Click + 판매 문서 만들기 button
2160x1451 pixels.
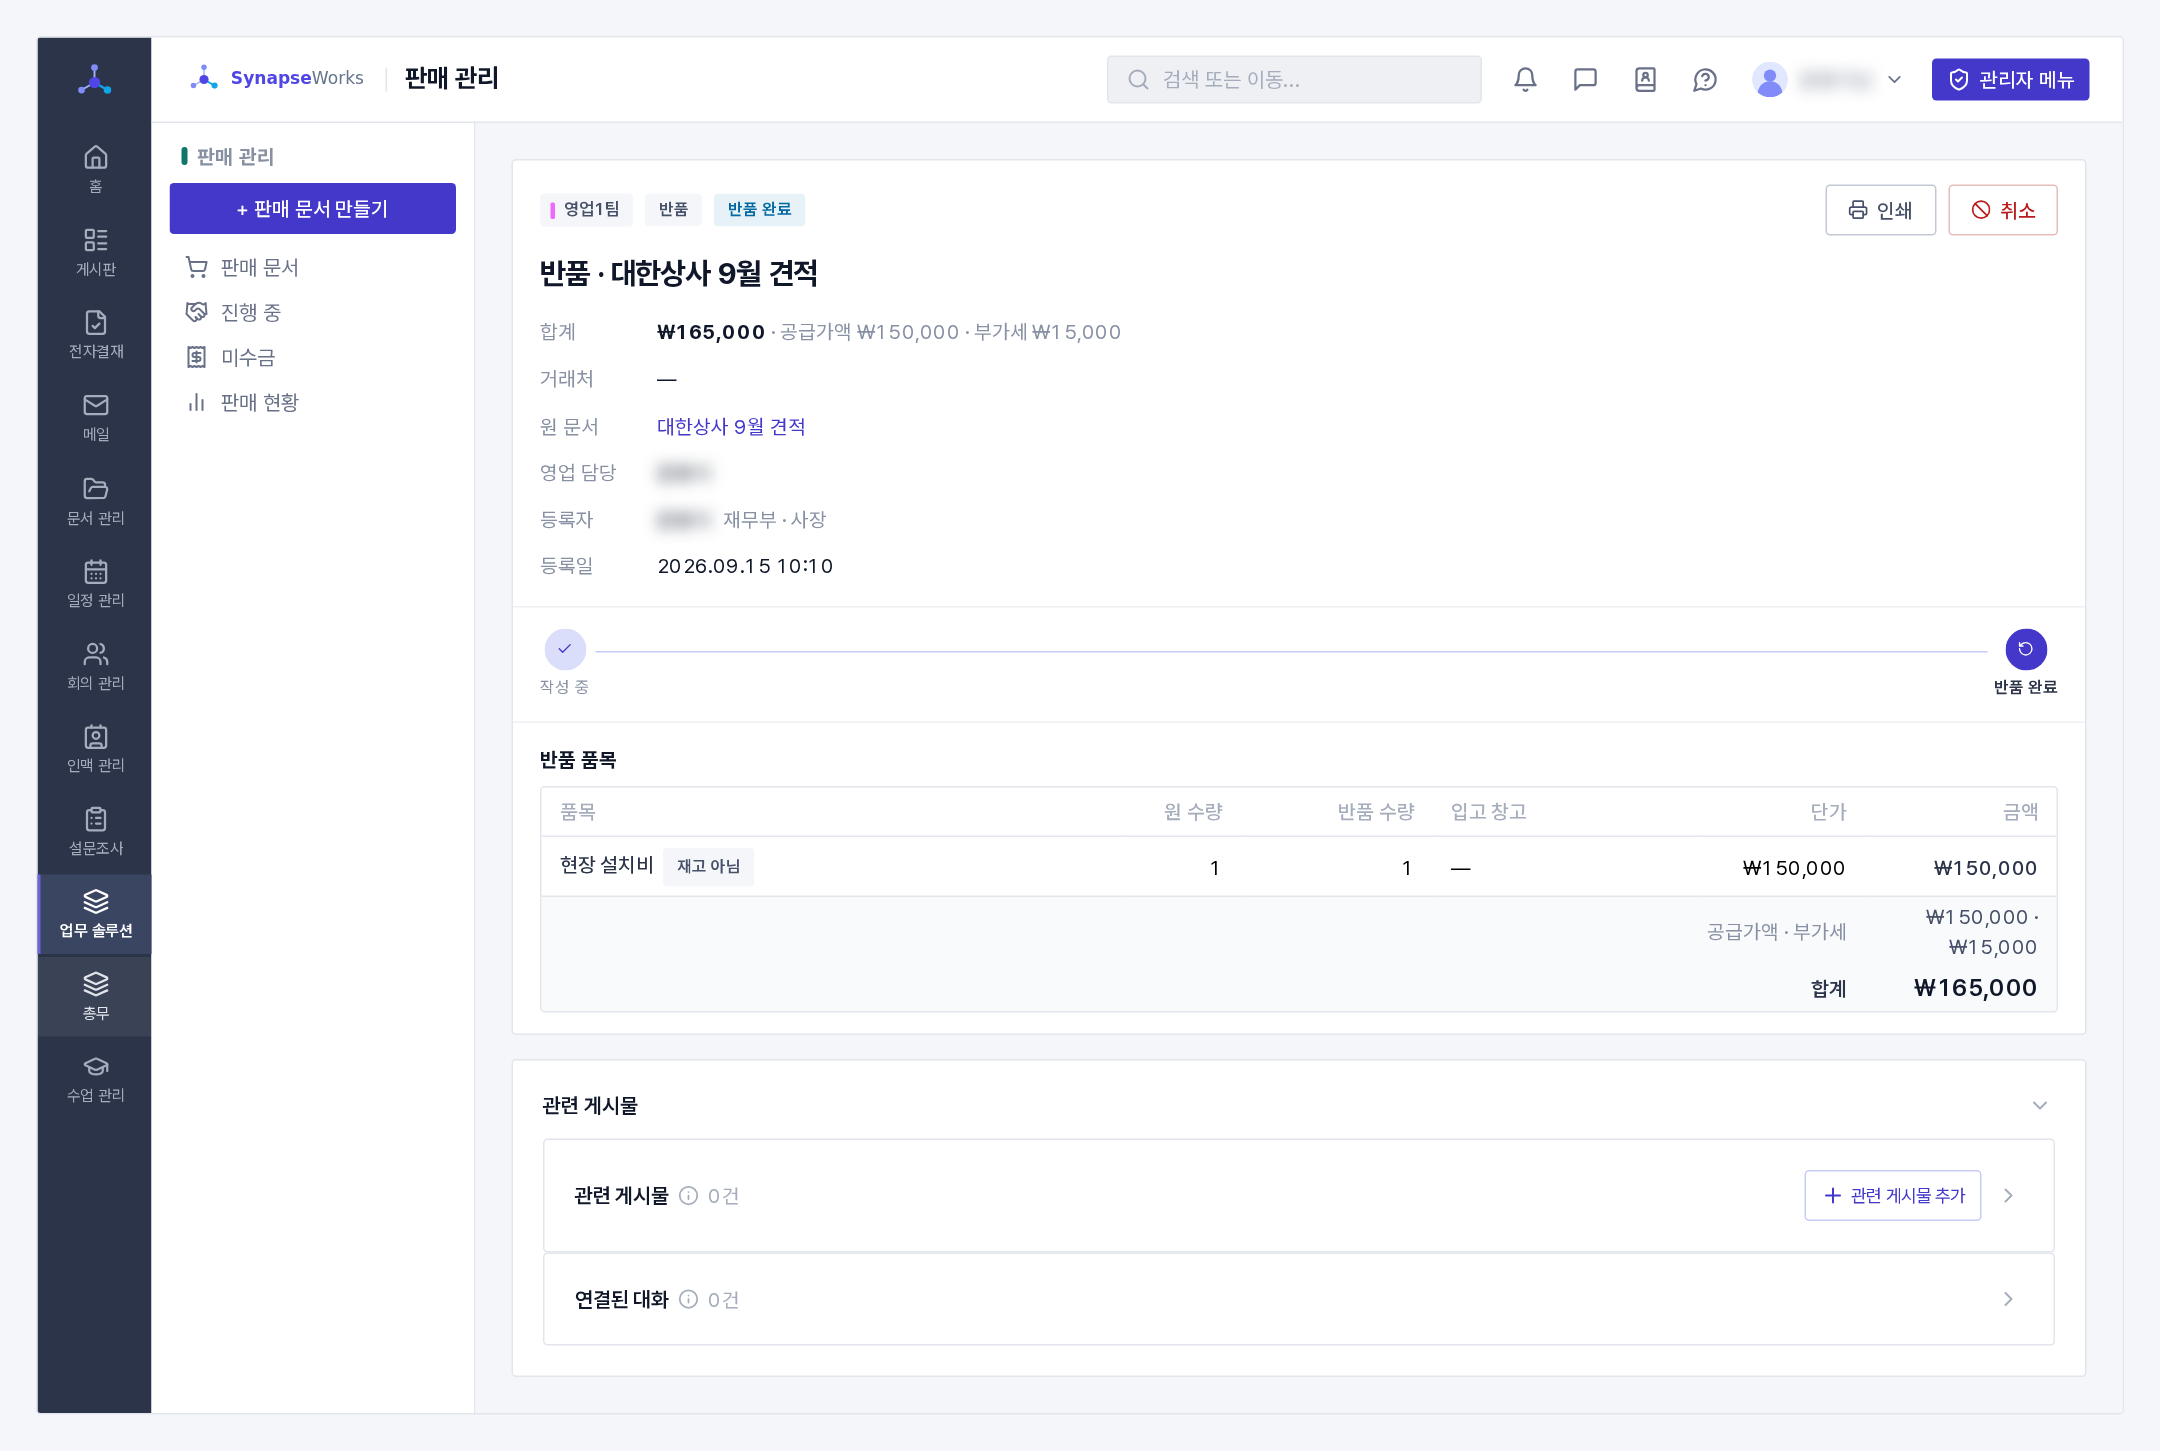(313, 208)
